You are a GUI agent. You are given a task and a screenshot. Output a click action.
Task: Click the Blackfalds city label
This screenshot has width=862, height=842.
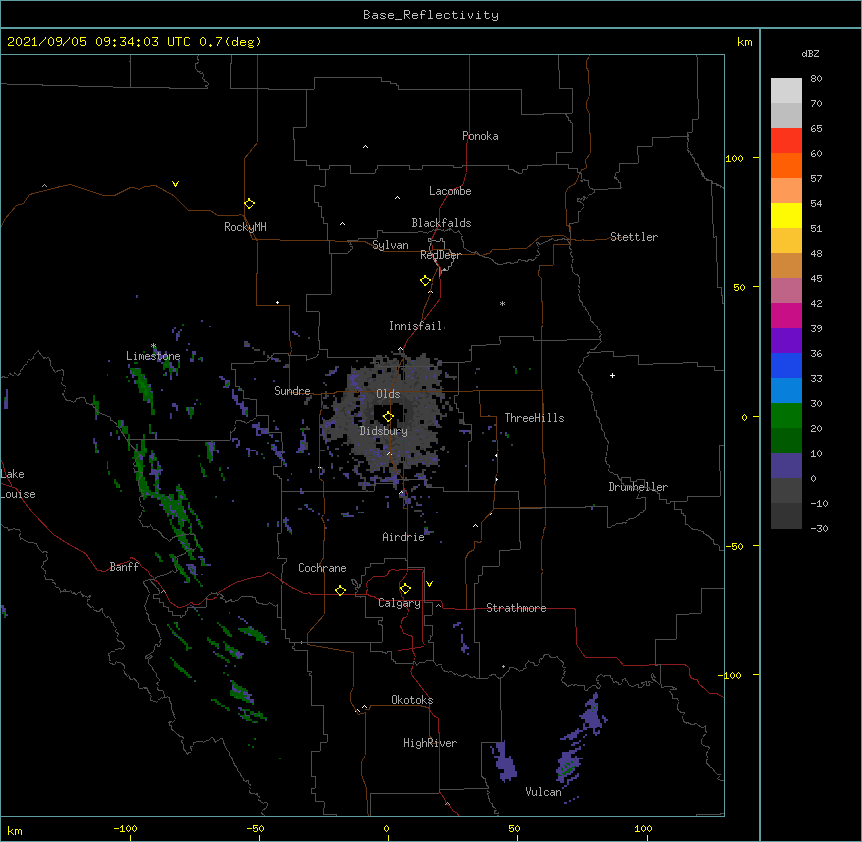441,223
